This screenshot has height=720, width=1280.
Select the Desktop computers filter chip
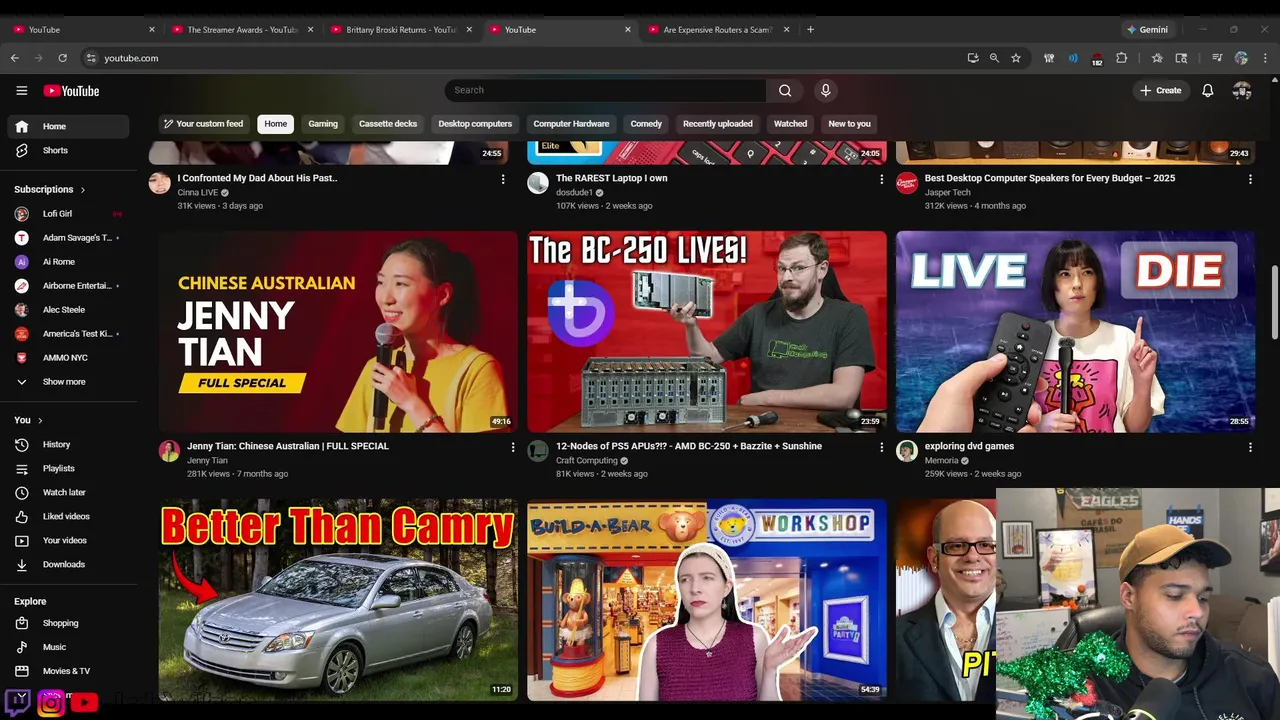tap(475, 124)
